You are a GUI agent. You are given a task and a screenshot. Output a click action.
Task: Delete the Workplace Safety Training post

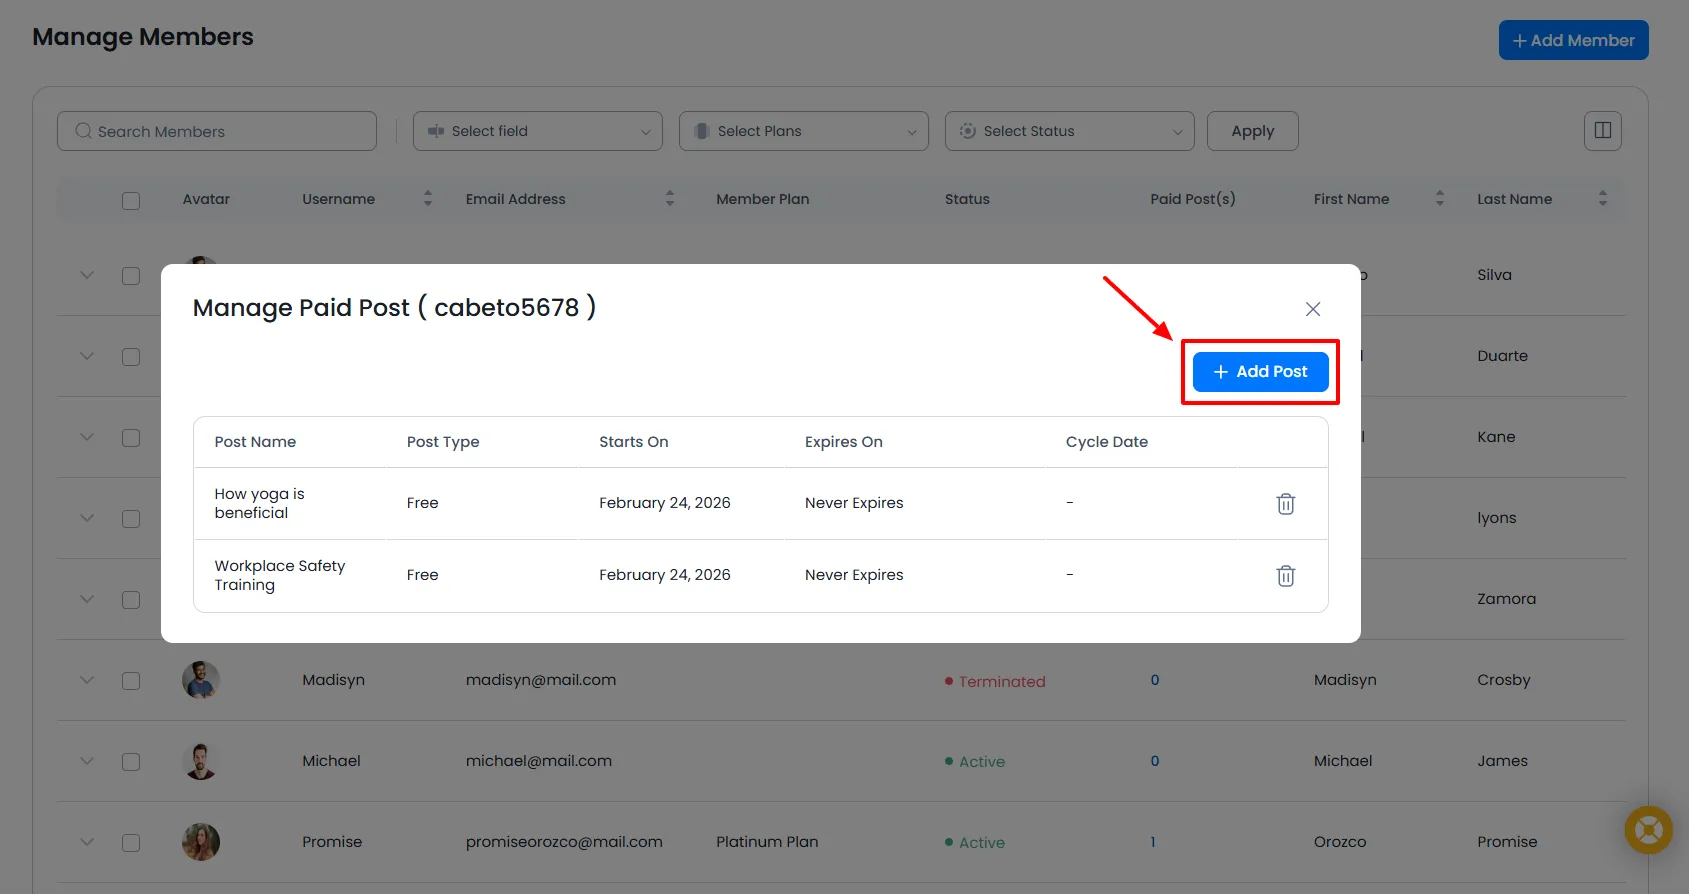tap(1285, 576)
